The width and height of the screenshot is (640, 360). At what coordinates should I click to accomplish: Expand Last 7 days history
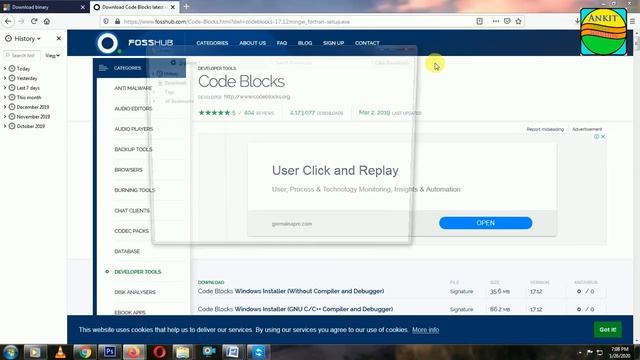(x=5, y=88)
